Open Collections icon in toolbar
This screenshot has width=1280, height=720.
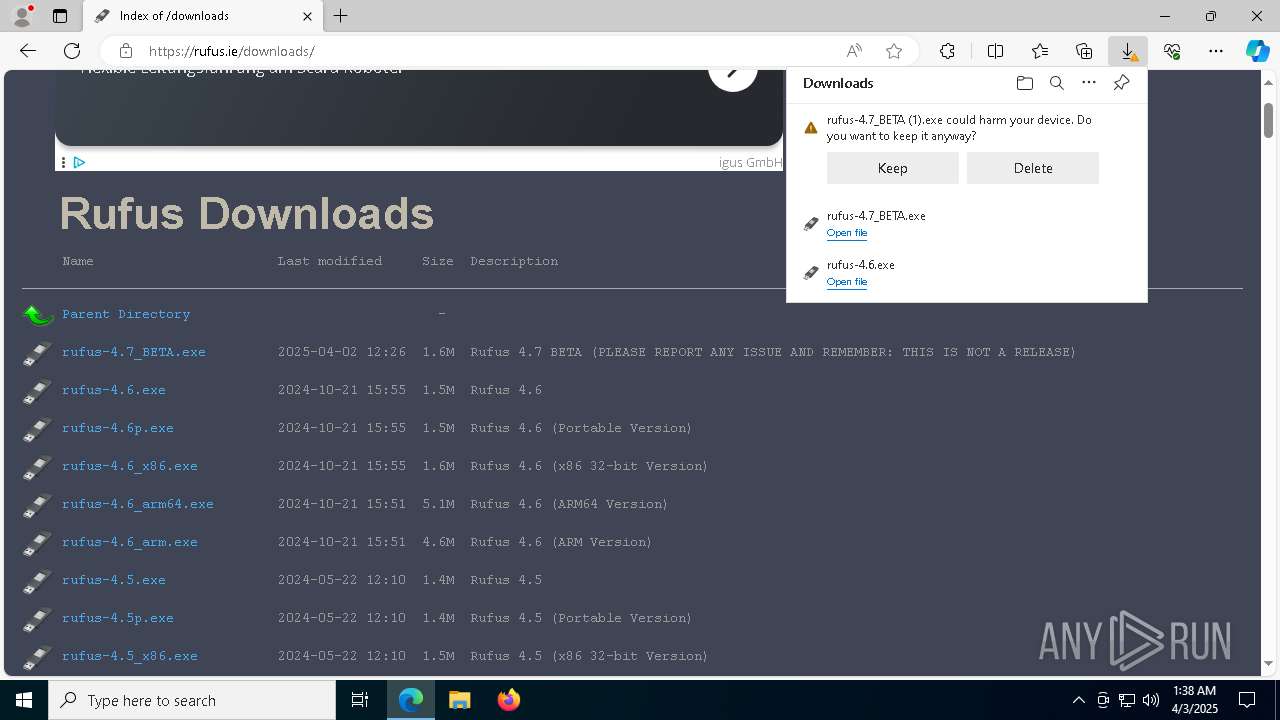[x=1084, y=51]
